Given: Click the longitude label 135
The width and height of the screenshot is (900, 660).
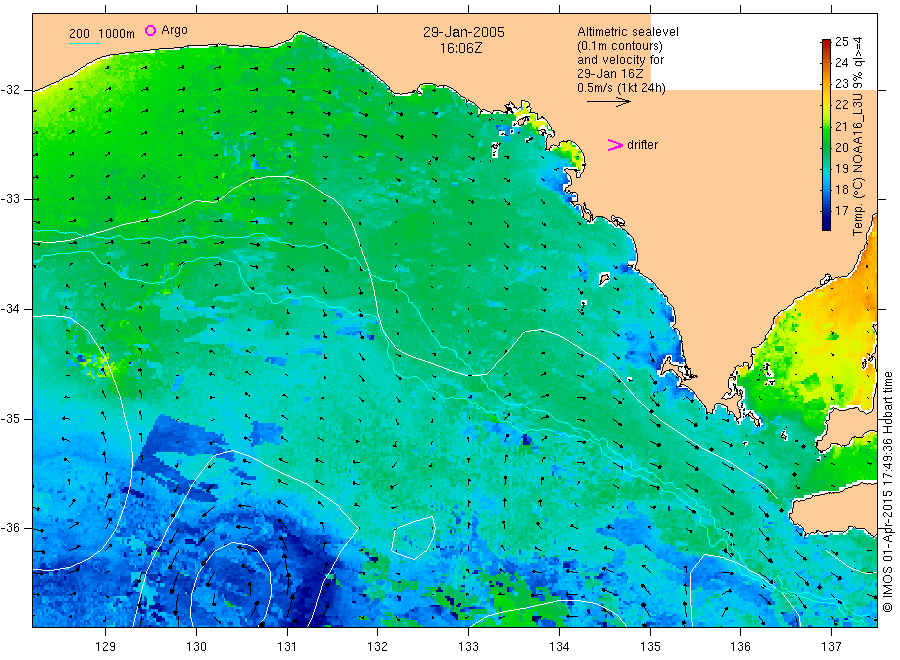Looking at the screenshot, I should pos(650,647).
